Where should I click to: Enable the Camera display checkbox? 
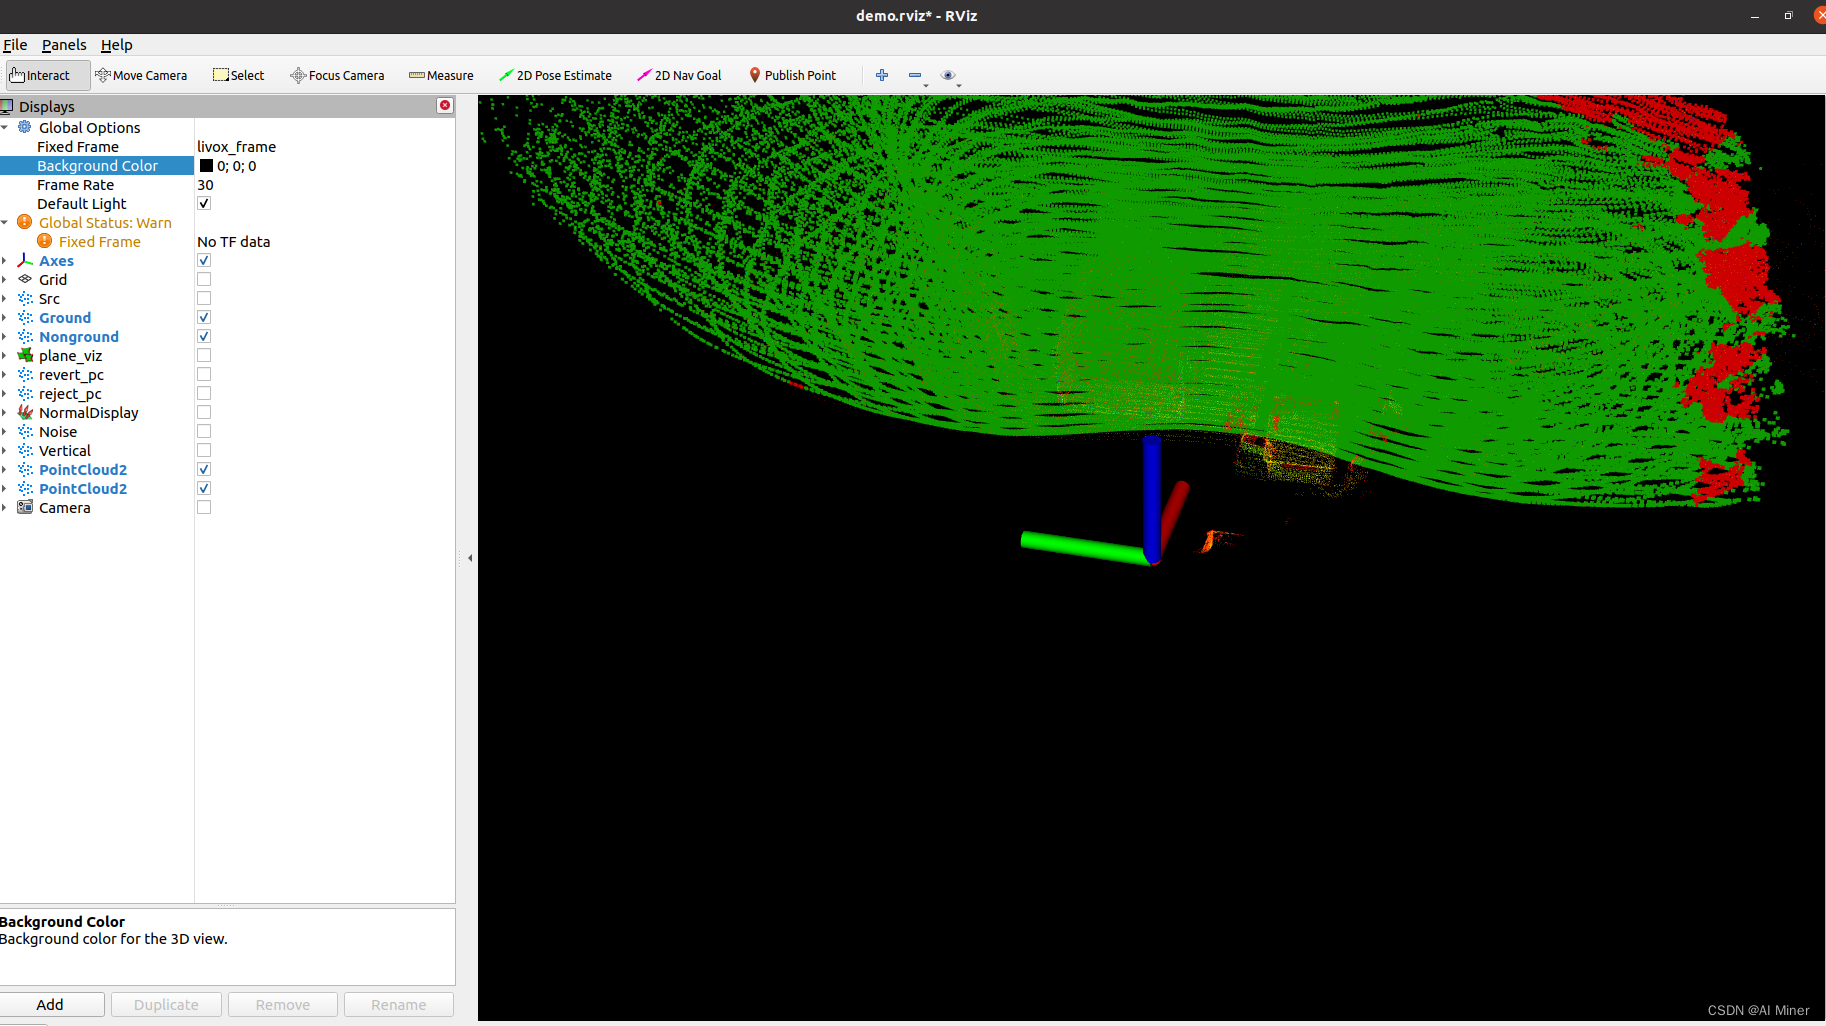tap(204, 507)
